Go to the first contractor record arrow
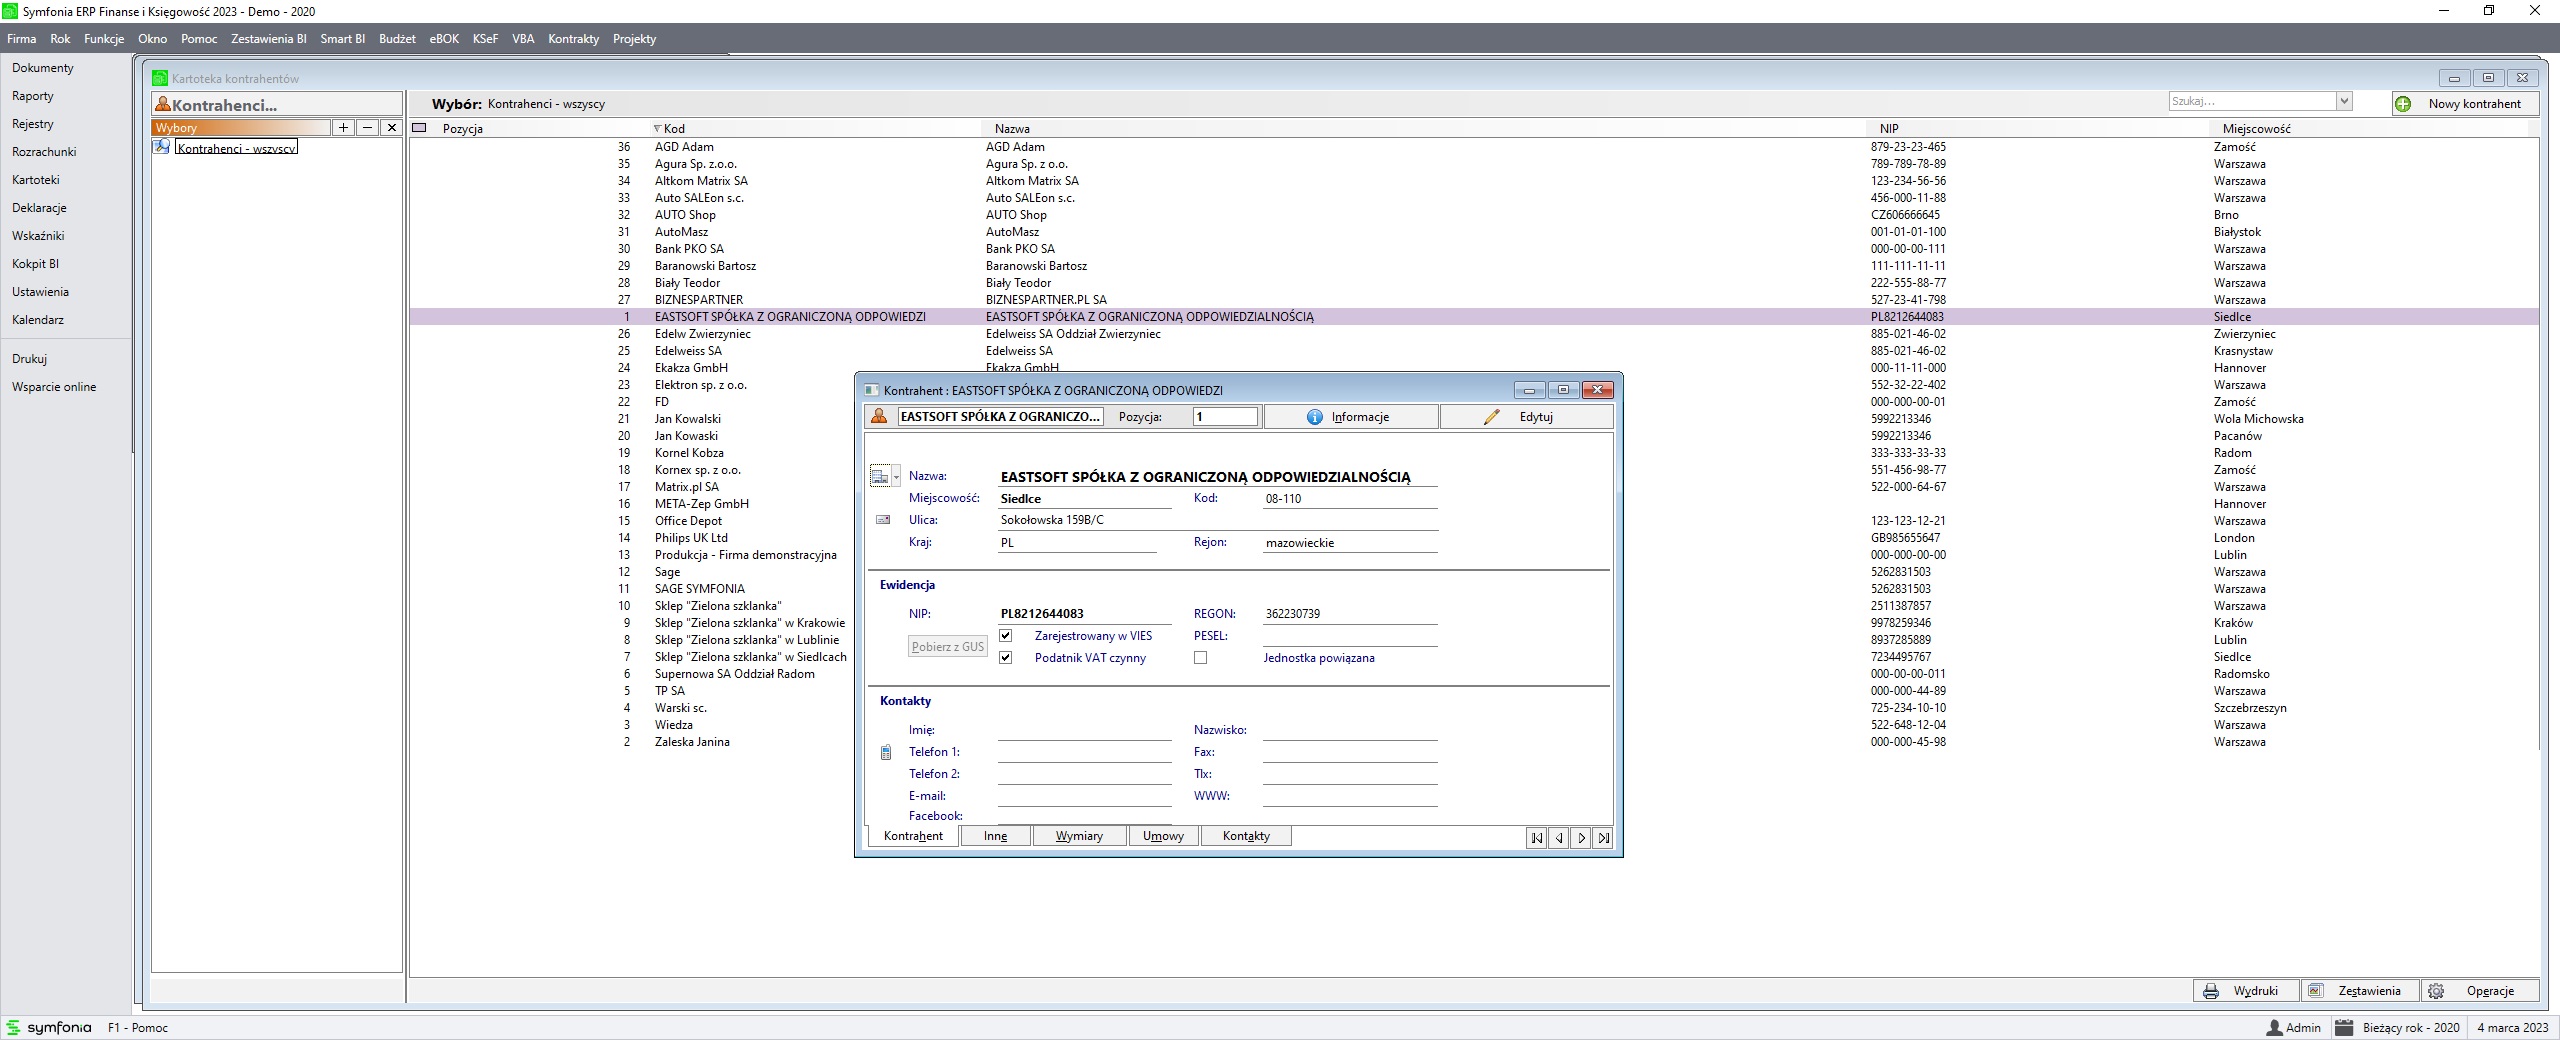 (x=1536, y=838)
